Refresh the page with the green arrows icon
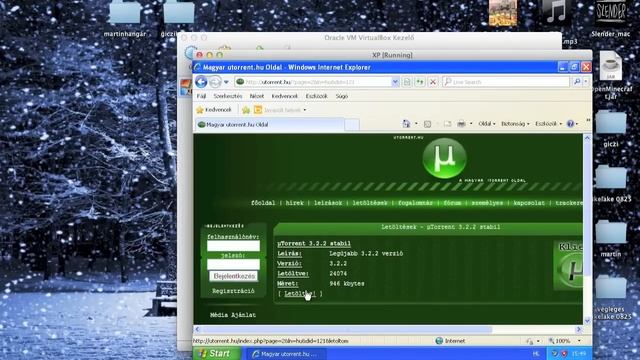Screen dimensions: 640x360 click(420, 82)
